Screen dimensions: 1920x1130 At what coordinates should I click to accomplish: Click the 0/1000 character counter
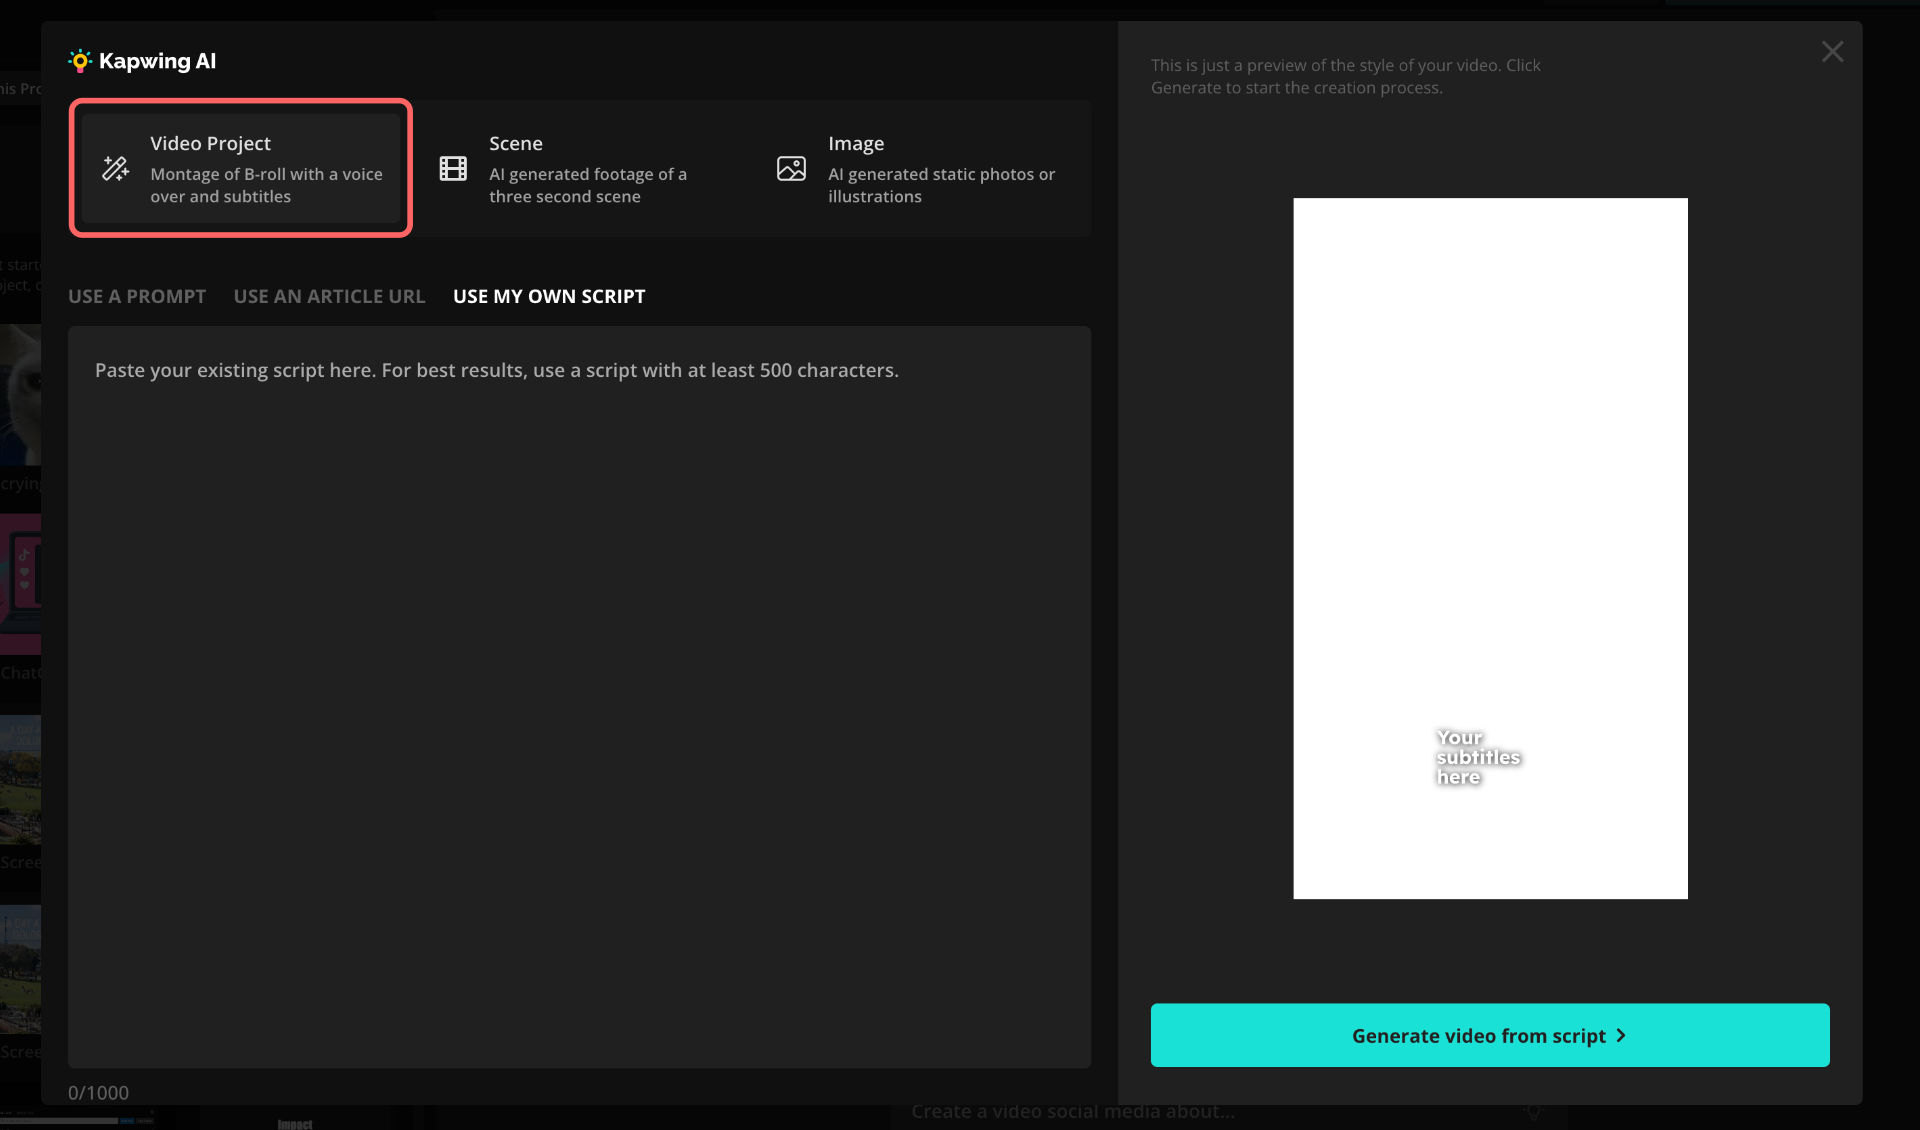pos(98,1092)
